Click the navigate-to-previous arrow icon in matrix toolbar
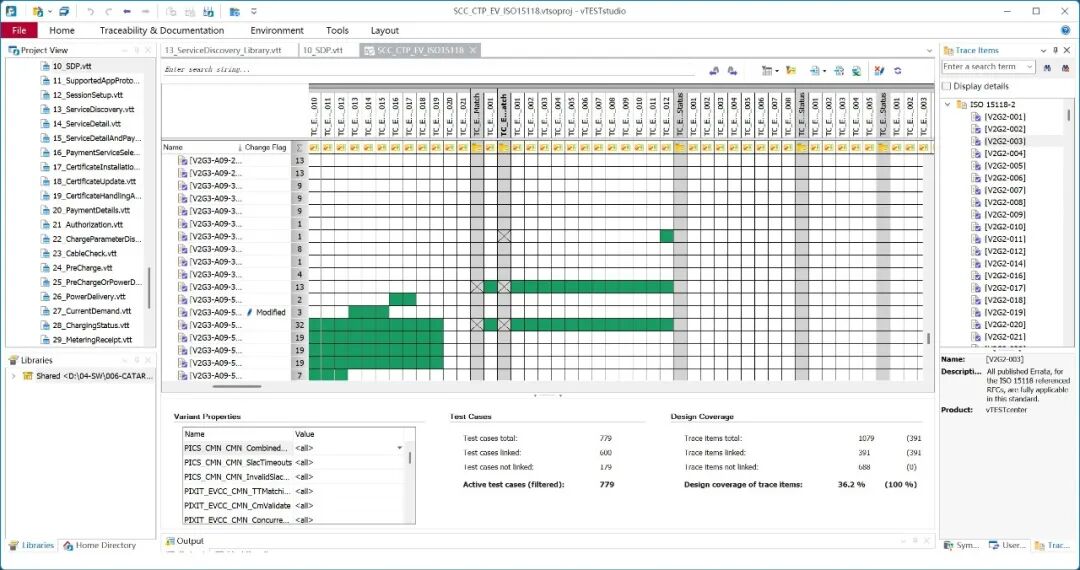 click(x=714, y=70)
